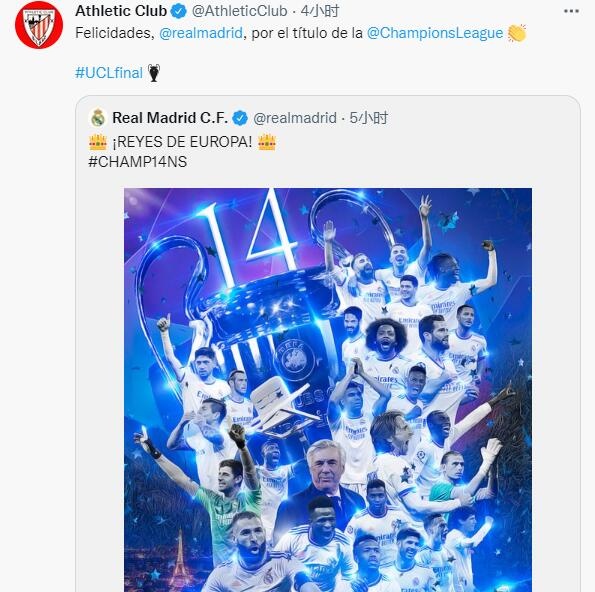The height and width of the screenshot is (592, 595).
Task: Click the crown emoji before ¡REYES DE EUROPA!
Action: pyautogui.click(x=98, y=142)
